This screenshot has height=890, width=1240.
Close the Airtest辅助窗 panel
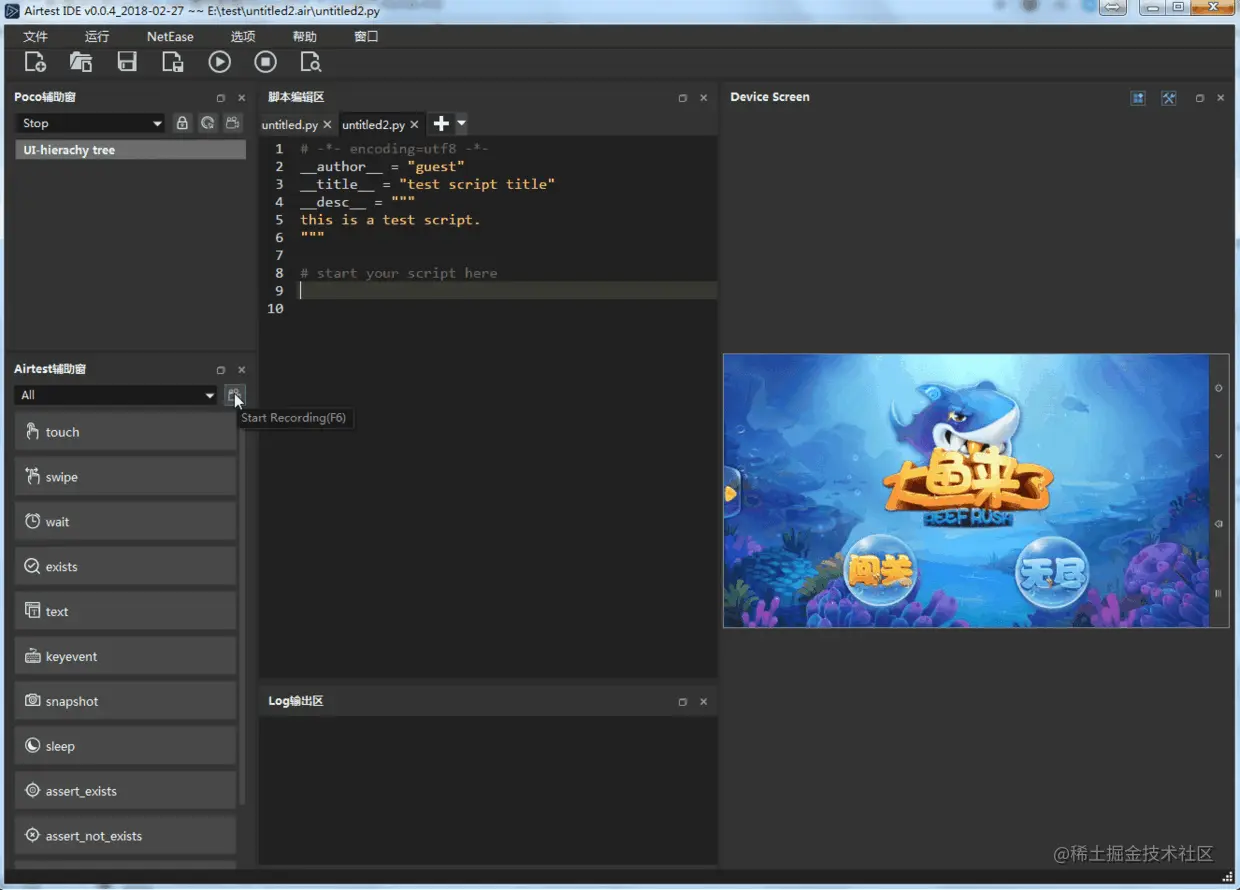[x=241, y=370]
